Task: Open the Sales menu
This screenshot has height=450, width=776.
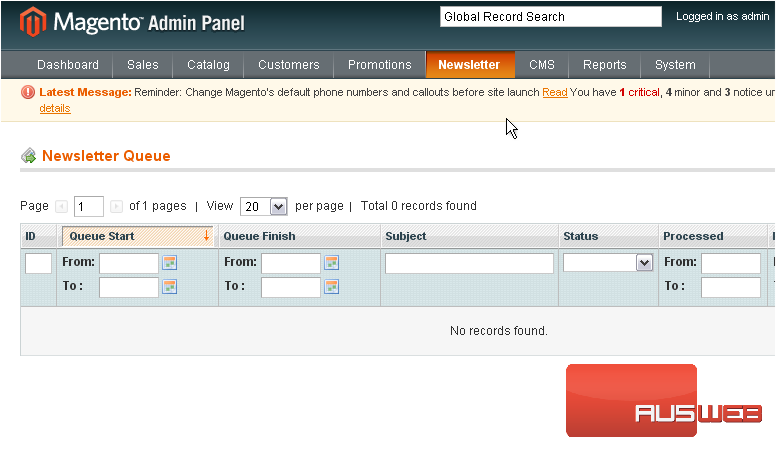Action: coord(143,65)
